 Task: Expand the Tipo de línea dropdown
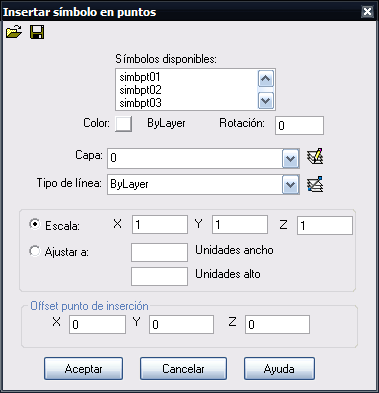coord(290,184)
